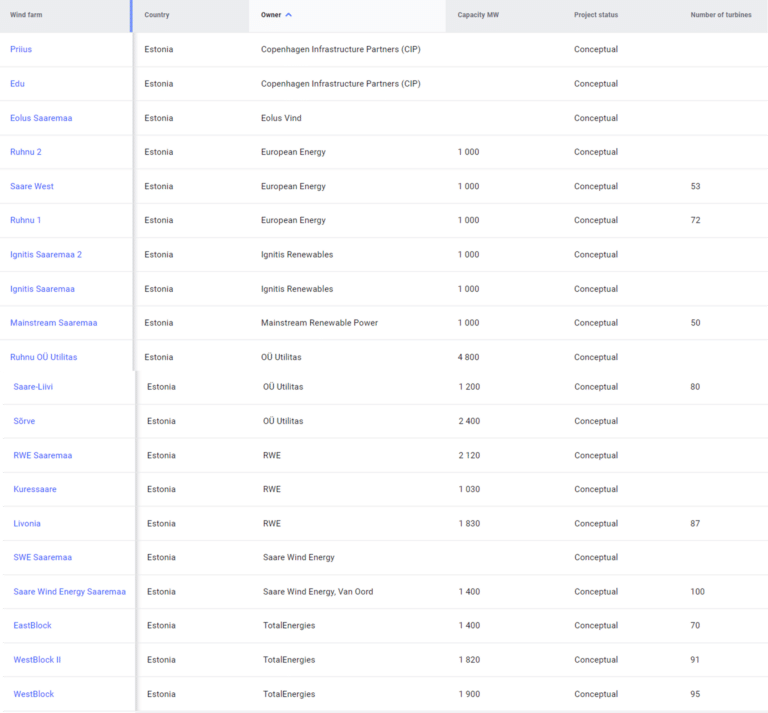
Task: Open the Livonia wind farm link
Action: pyautogui.click(x=27, y=523)
